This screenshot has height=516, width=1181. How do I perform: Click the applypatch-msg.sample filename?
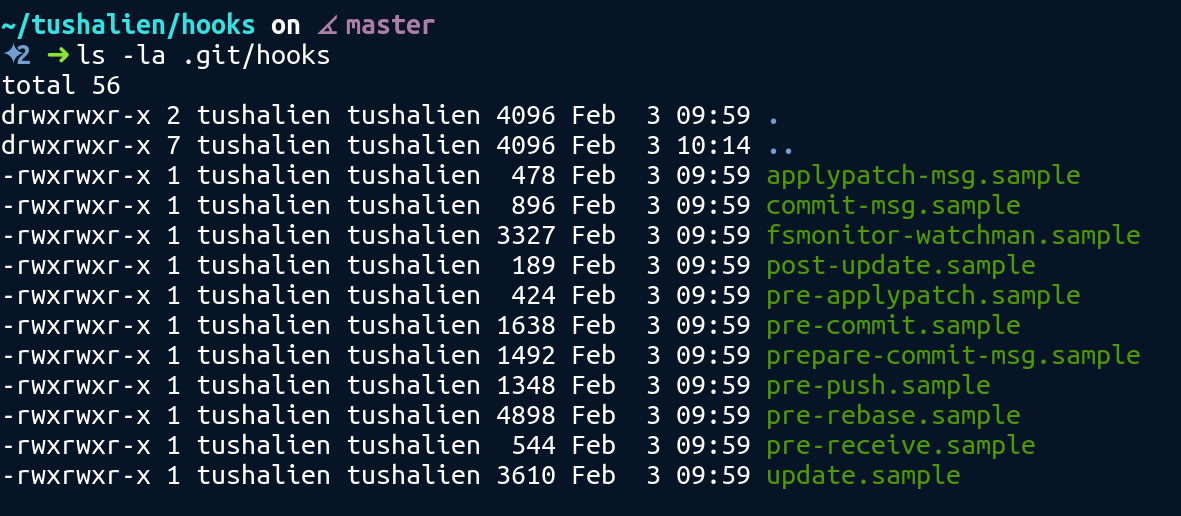pos(923,176)
